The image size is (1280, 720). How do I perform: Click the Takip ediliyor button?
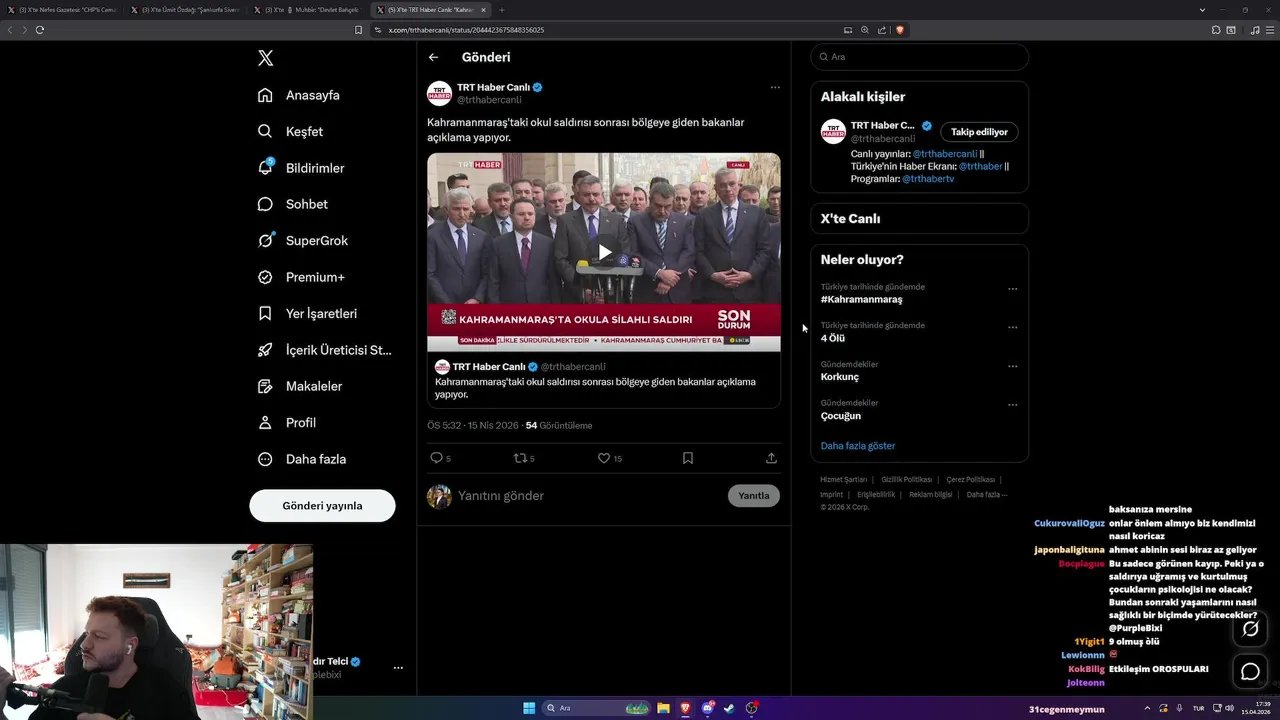(979, 132)
